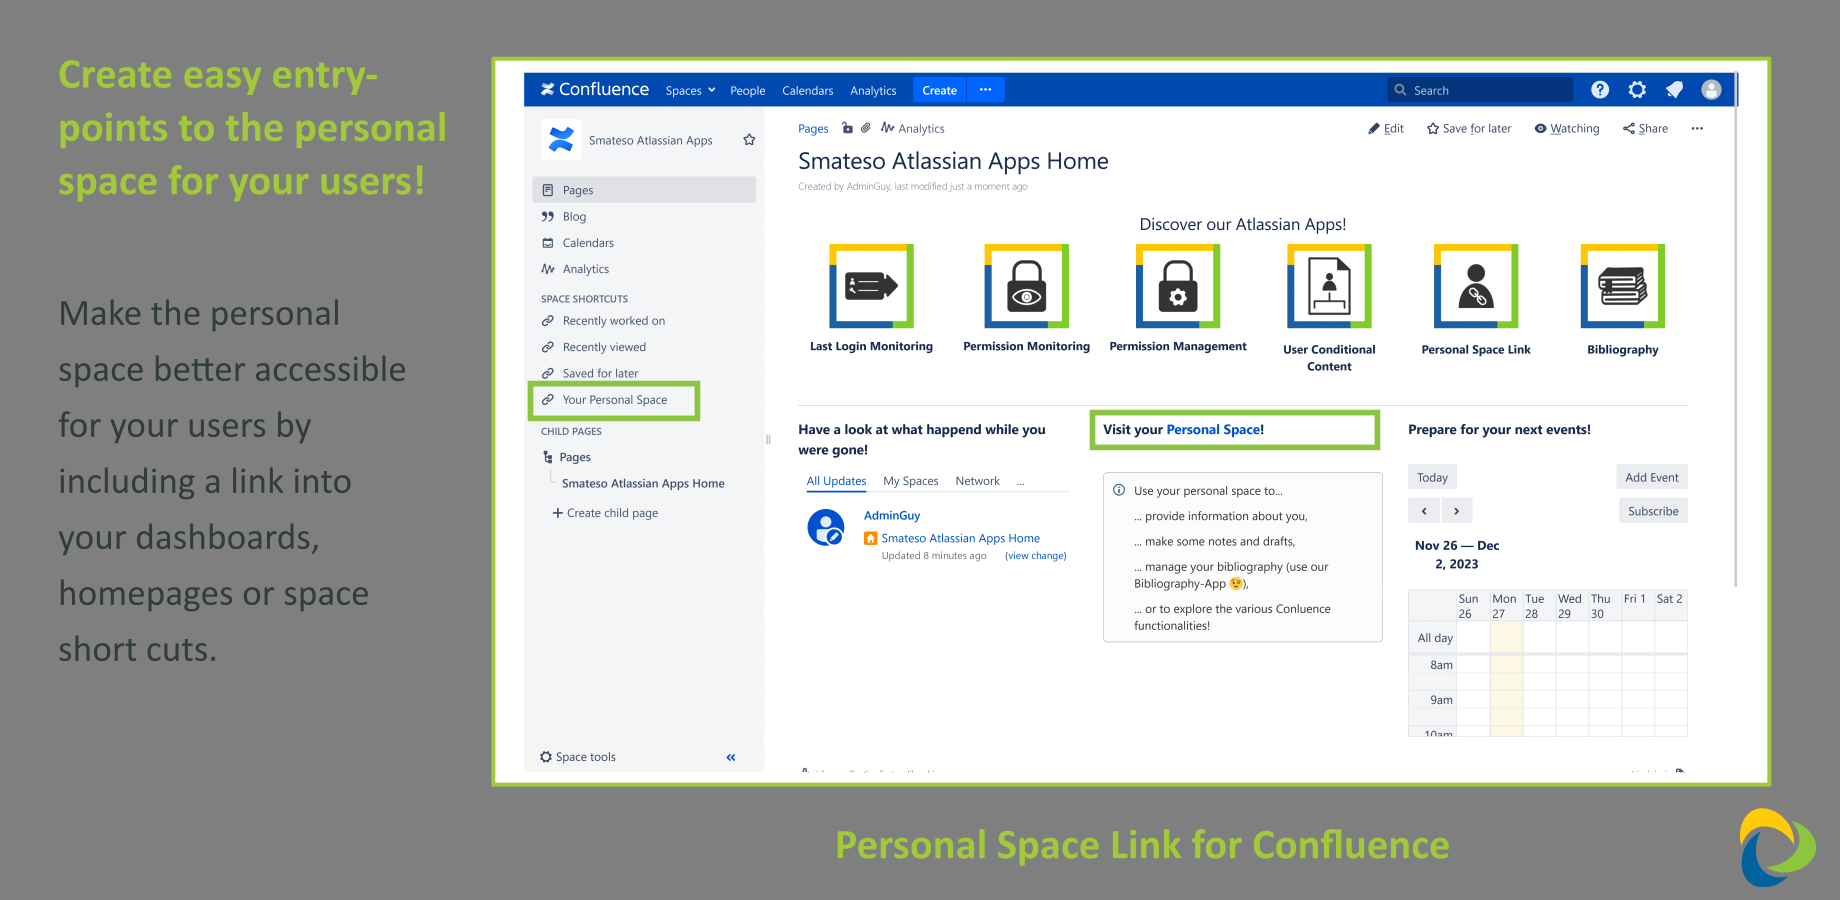
Task: Click the view change link
Action: (x=1036, y=556)
